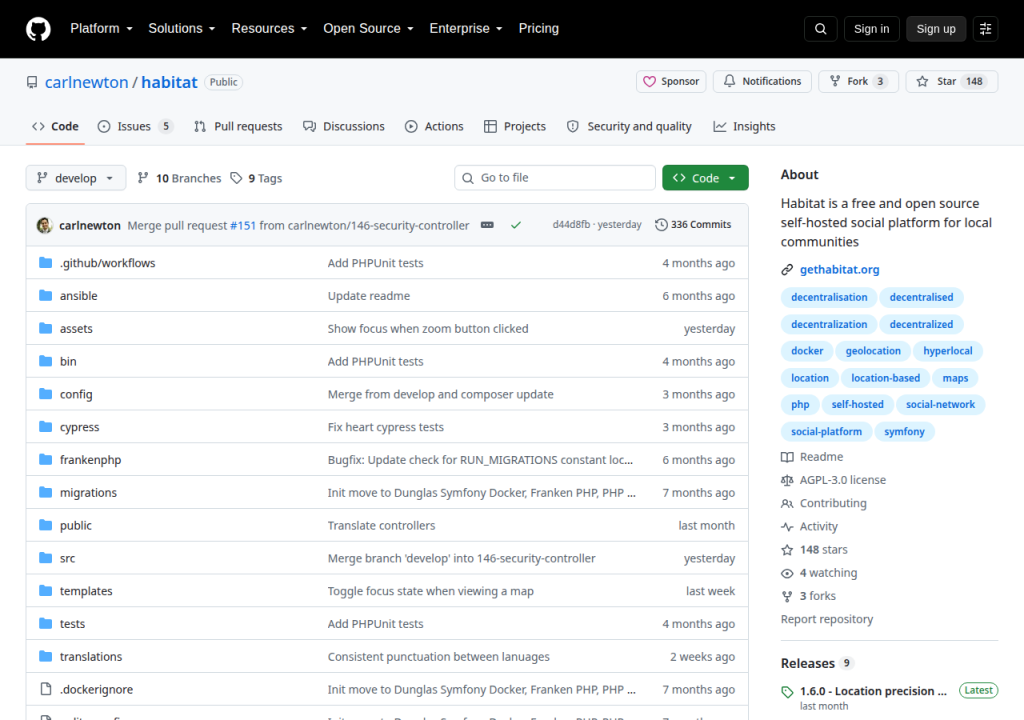Open the appearance settings icon beside Sign up

(x=985, y=29)
